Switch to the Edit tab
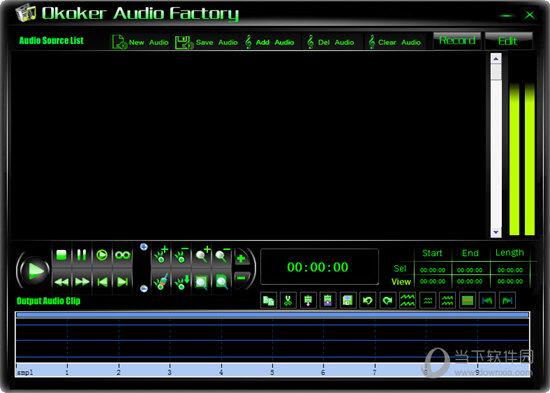 tap(508, 41)
